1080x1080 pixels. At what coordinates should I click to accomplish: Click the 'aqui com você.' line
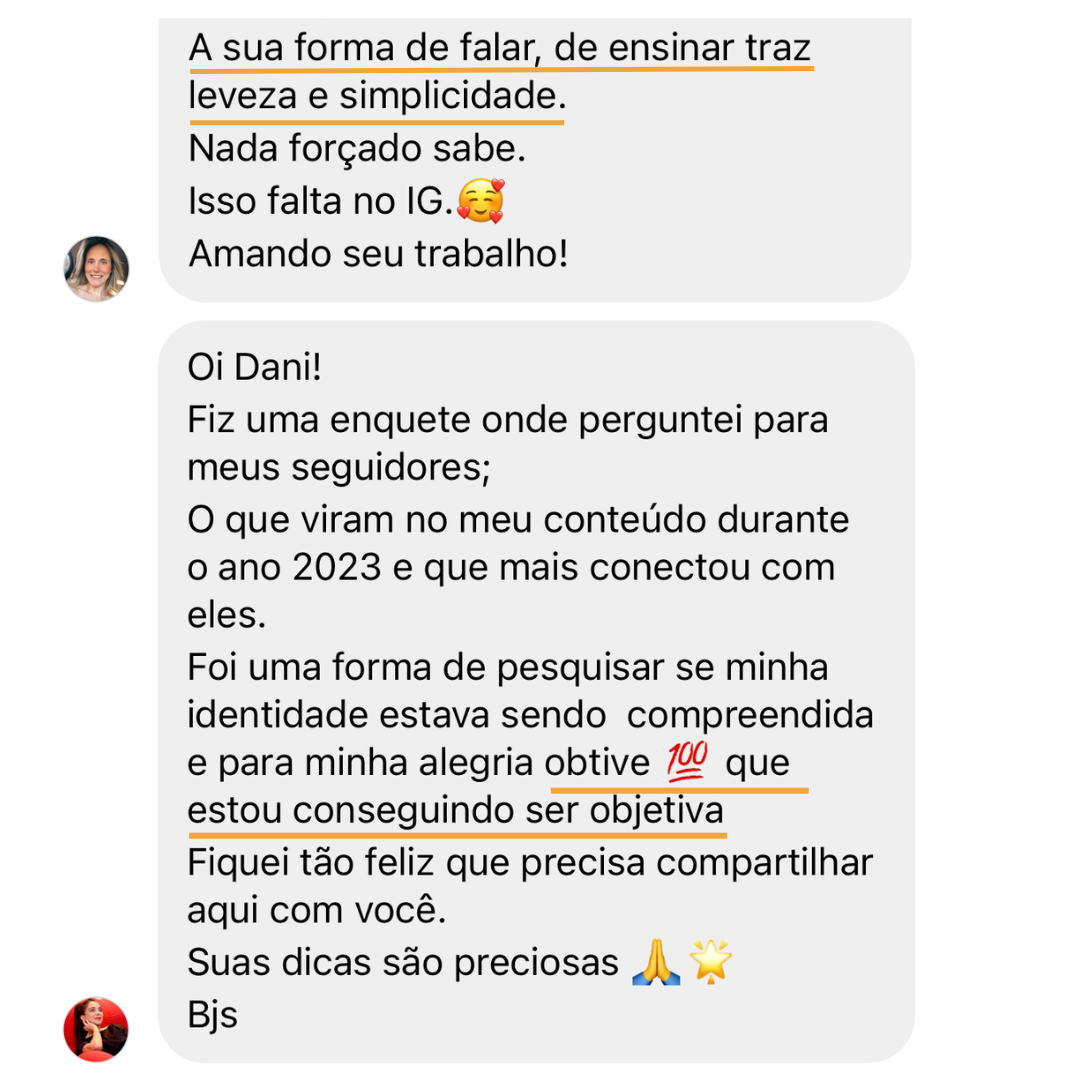tap(317, 911)
